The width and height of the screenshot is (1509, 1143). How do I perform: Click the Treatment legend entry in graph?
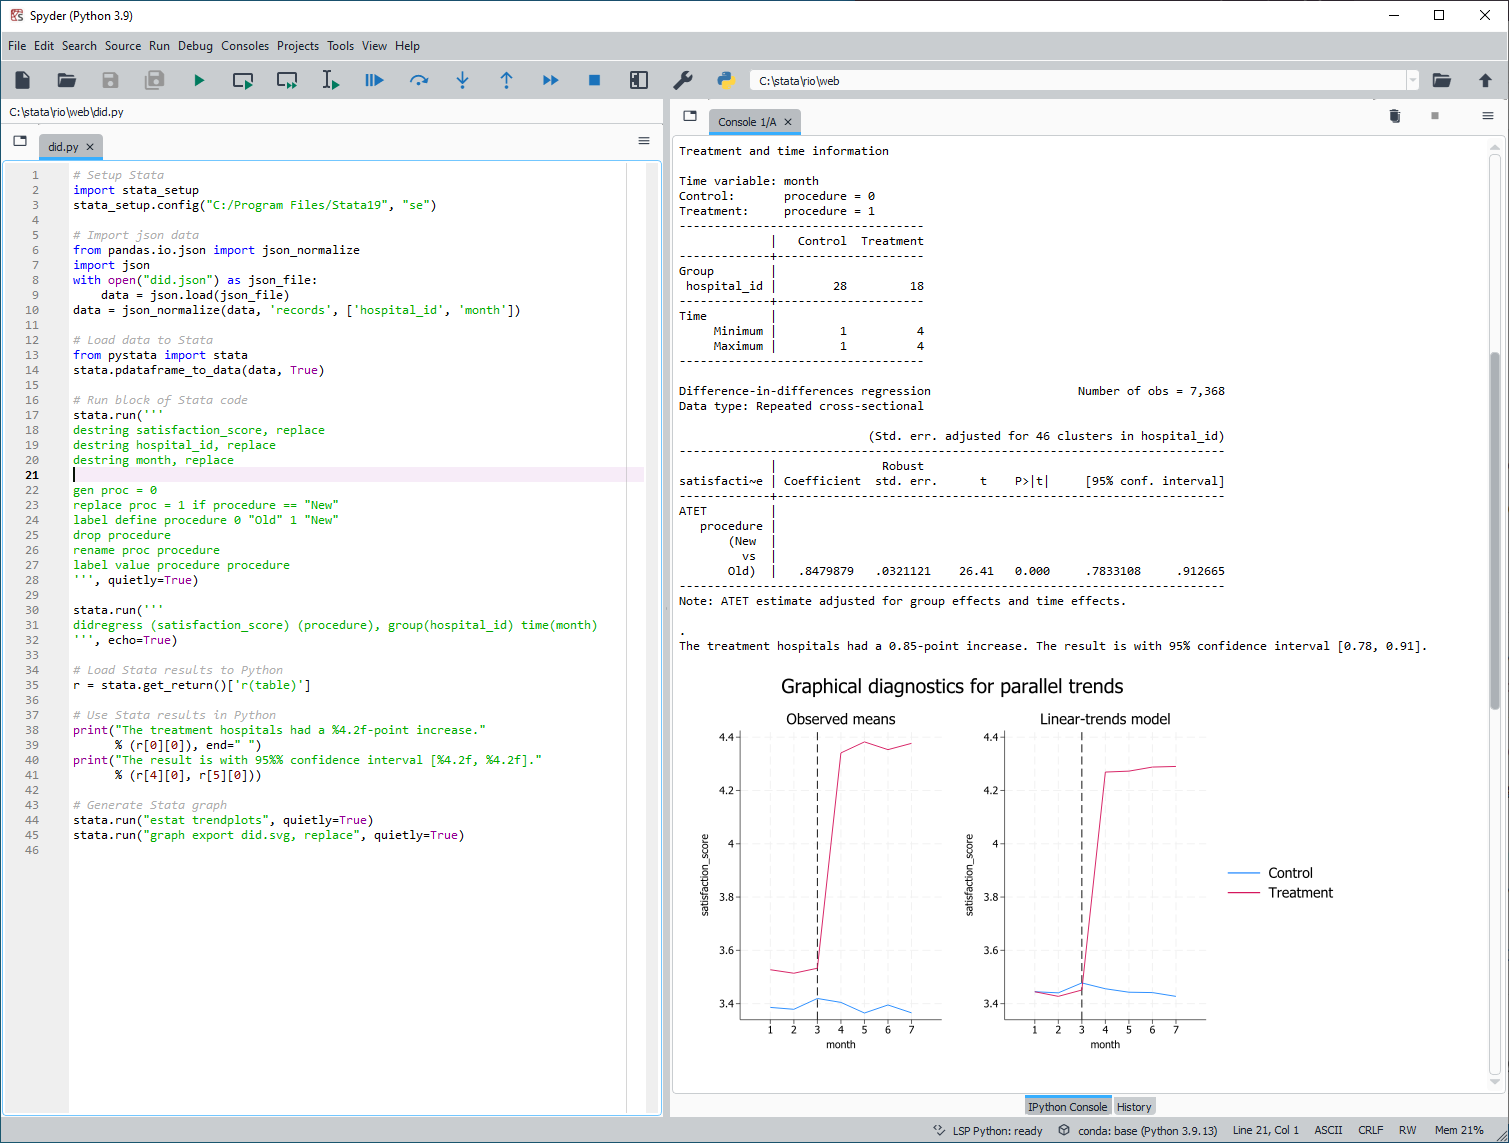(x=1281, y=893)
